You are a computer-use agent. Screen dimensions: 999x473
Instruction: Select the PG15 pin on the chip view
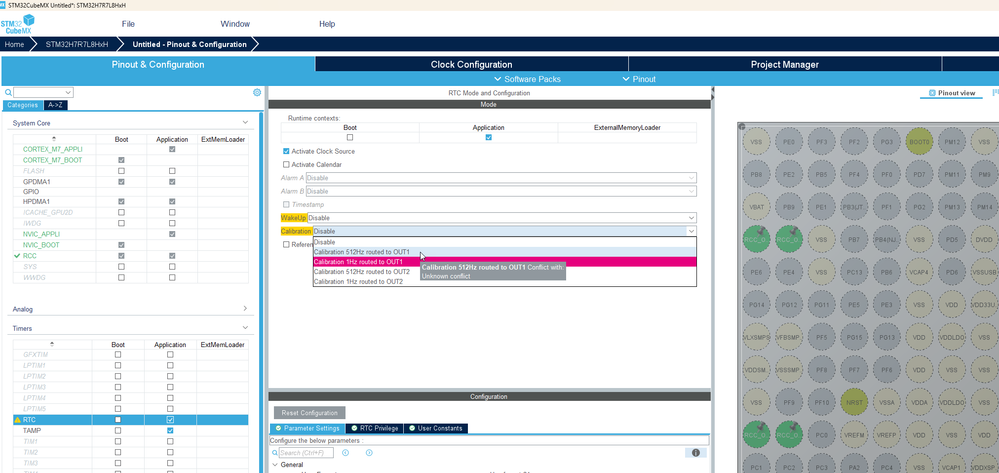click(x=854, y=337)
